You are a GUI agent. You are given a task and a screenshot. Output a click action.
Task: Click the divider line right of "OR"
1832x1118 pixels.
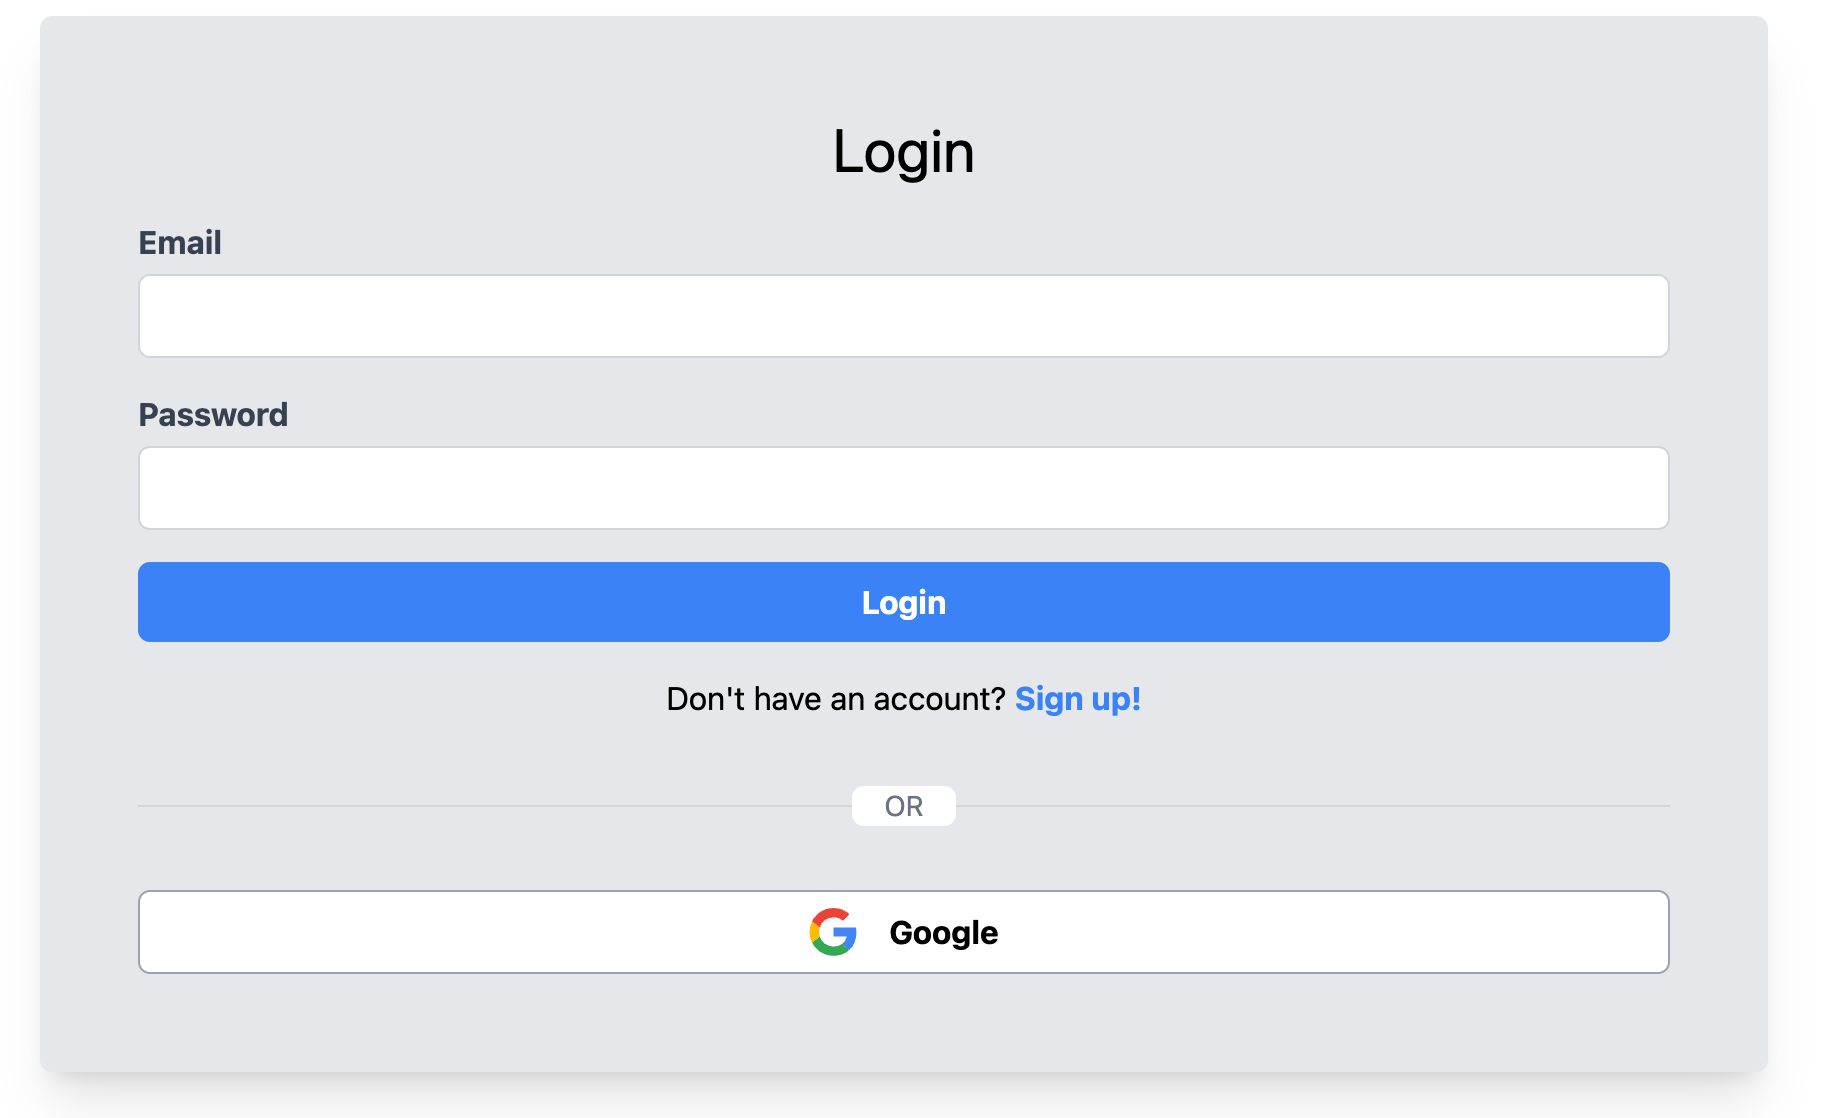pyautogui.click(x=1312, y=806)
